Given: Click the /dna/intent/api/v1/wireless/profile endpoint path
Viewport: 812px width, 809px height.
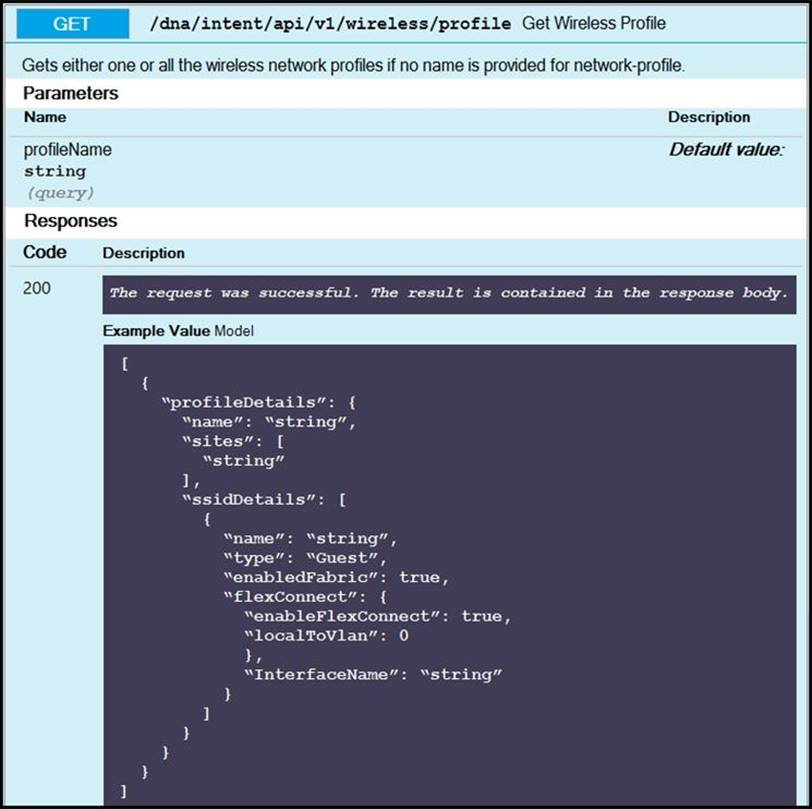Looking at the screenshot, I should (331, 24).
